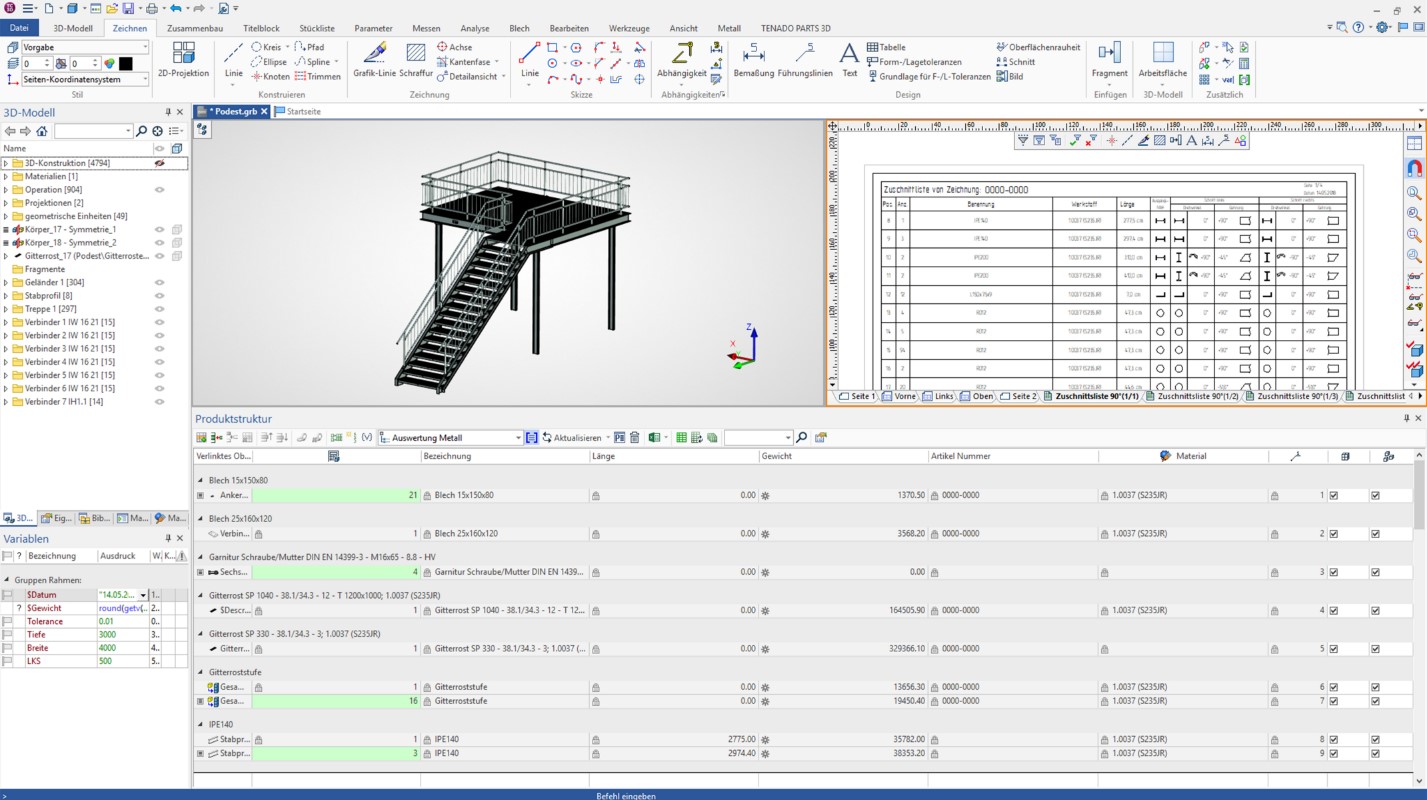Click the black color swatch in Stil
This screenshot has width=1427, height=800.
126,63
